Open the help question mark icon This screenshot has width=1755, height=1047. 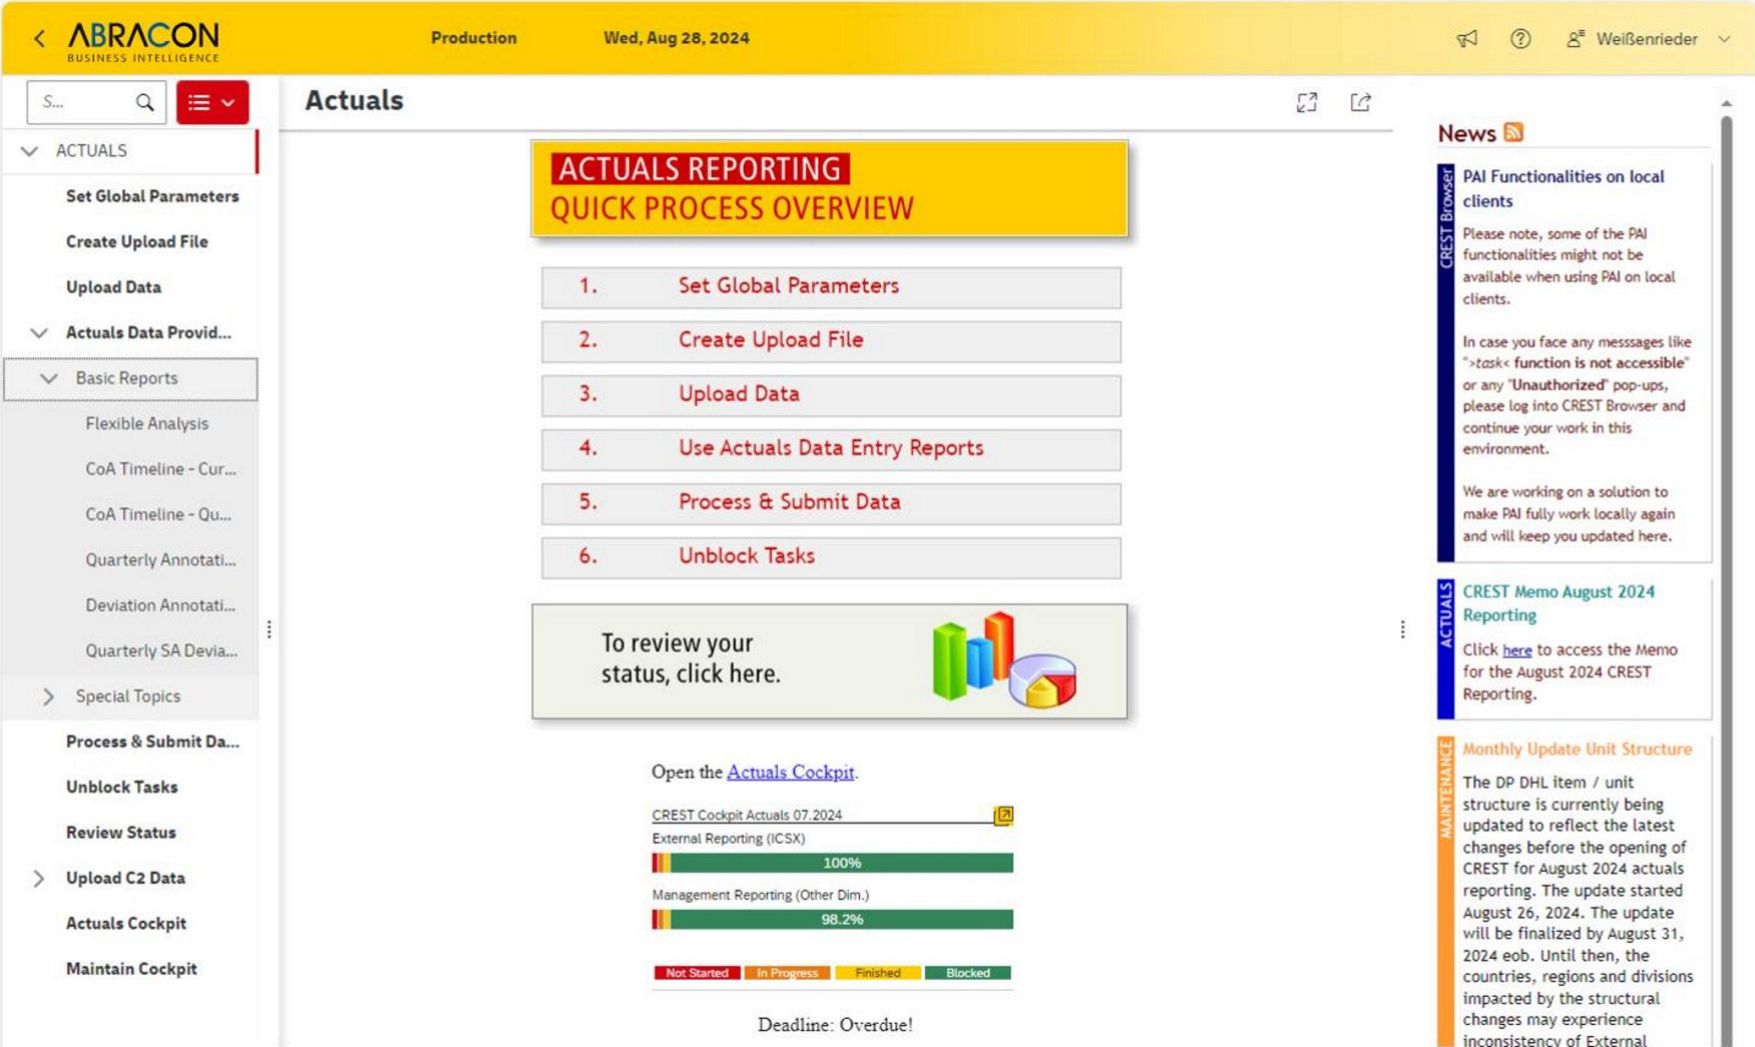point(1520,39)
